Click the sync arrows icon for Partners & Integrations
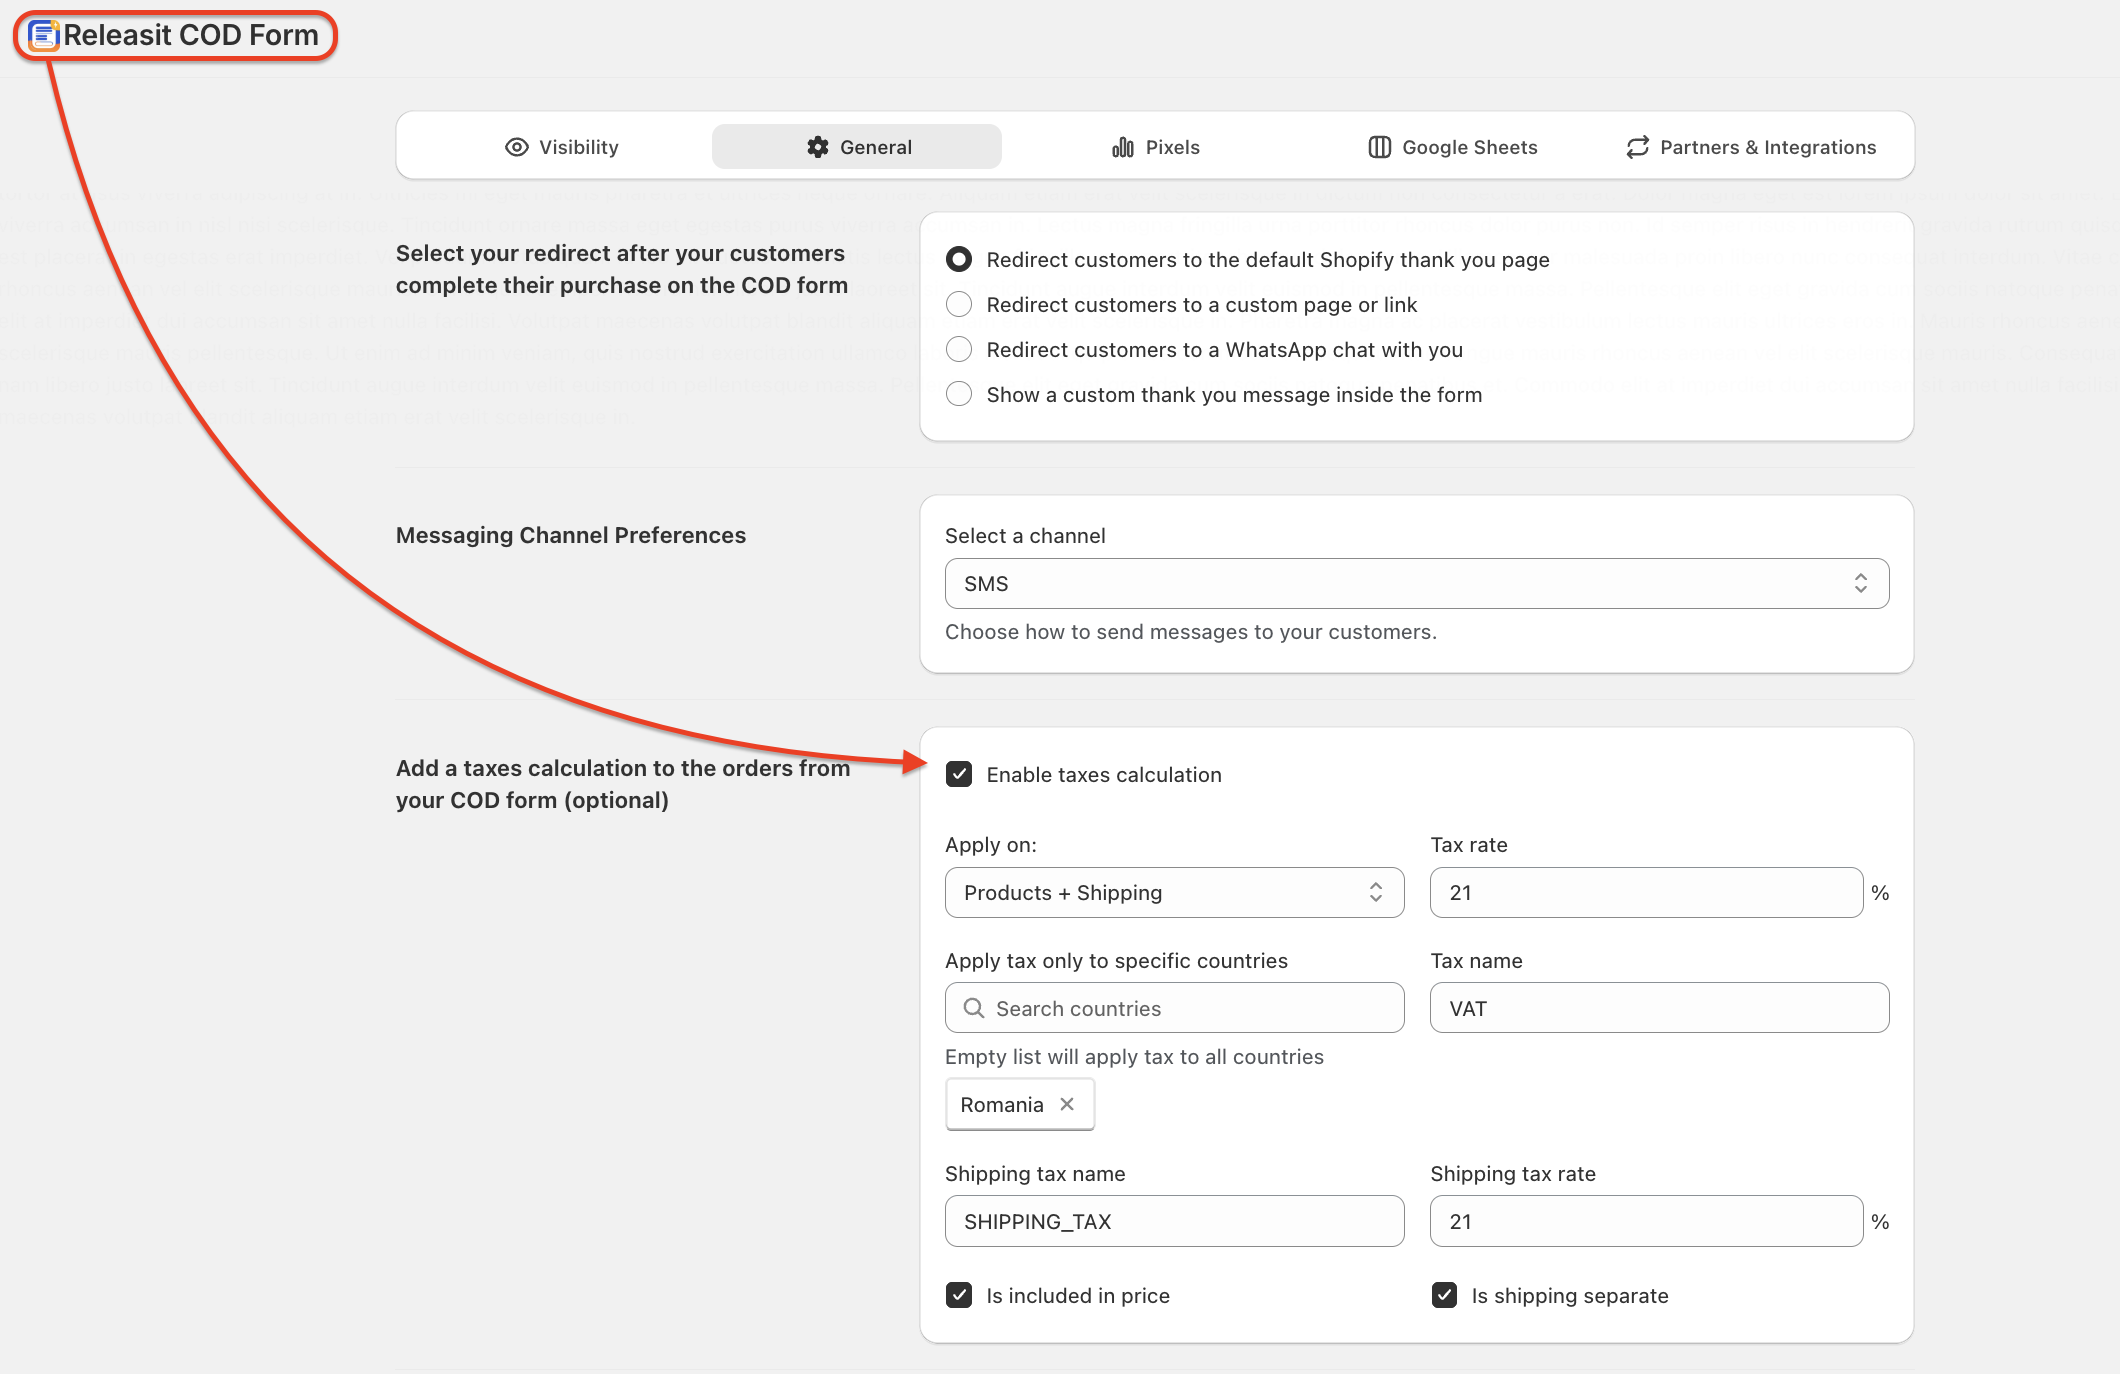 [1637, 147]
